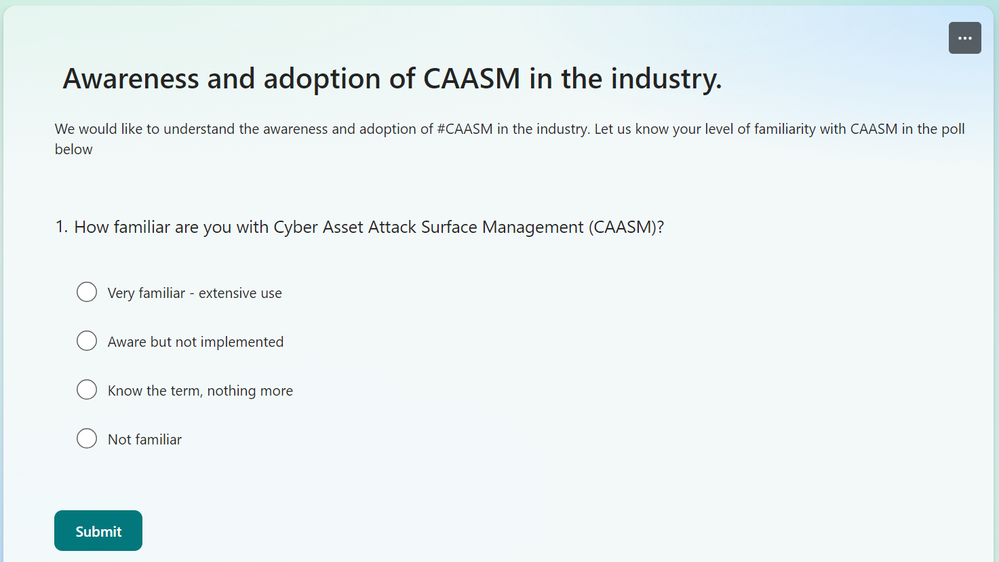999x562 pixels.
Task: Mark the 'Not familiar' radio button
Action: pyautogui.click(x=87, y=438)
